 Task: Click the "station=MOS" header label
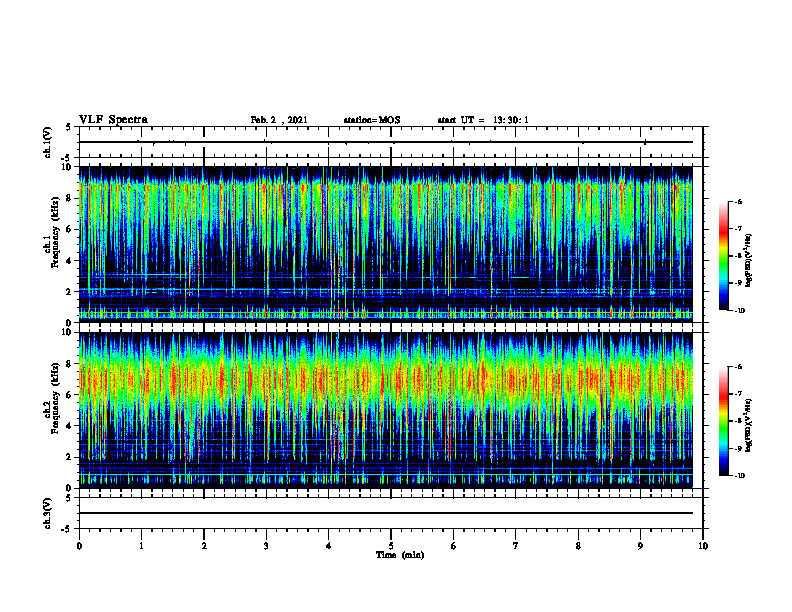(x=372, y=120)
